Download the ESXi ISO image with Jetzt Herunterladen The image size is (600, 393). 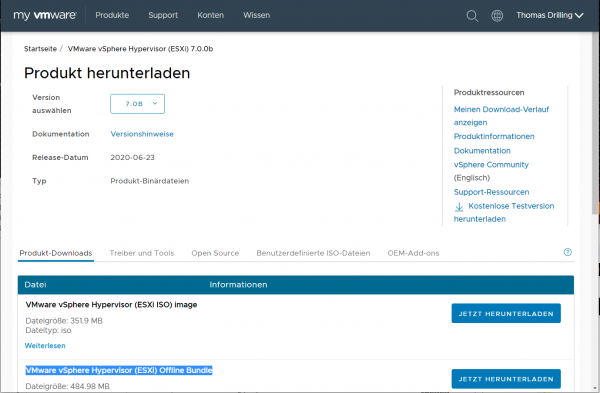tap(506, 313)
